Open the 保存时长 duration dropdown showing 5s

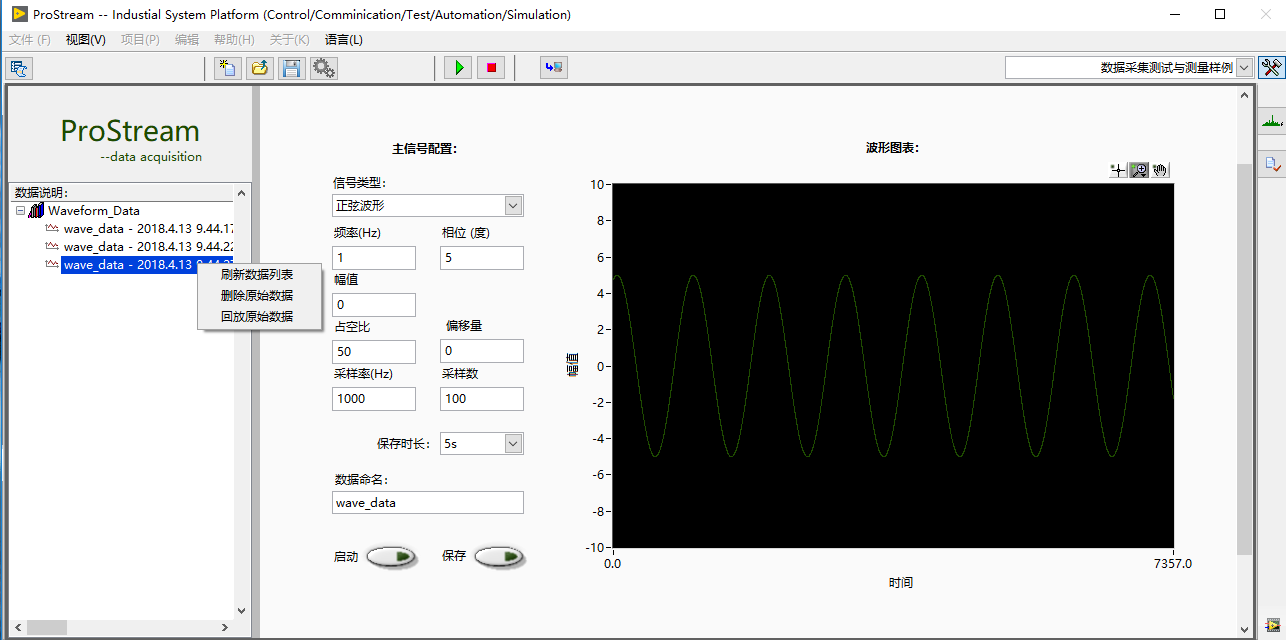click(513, 443)
